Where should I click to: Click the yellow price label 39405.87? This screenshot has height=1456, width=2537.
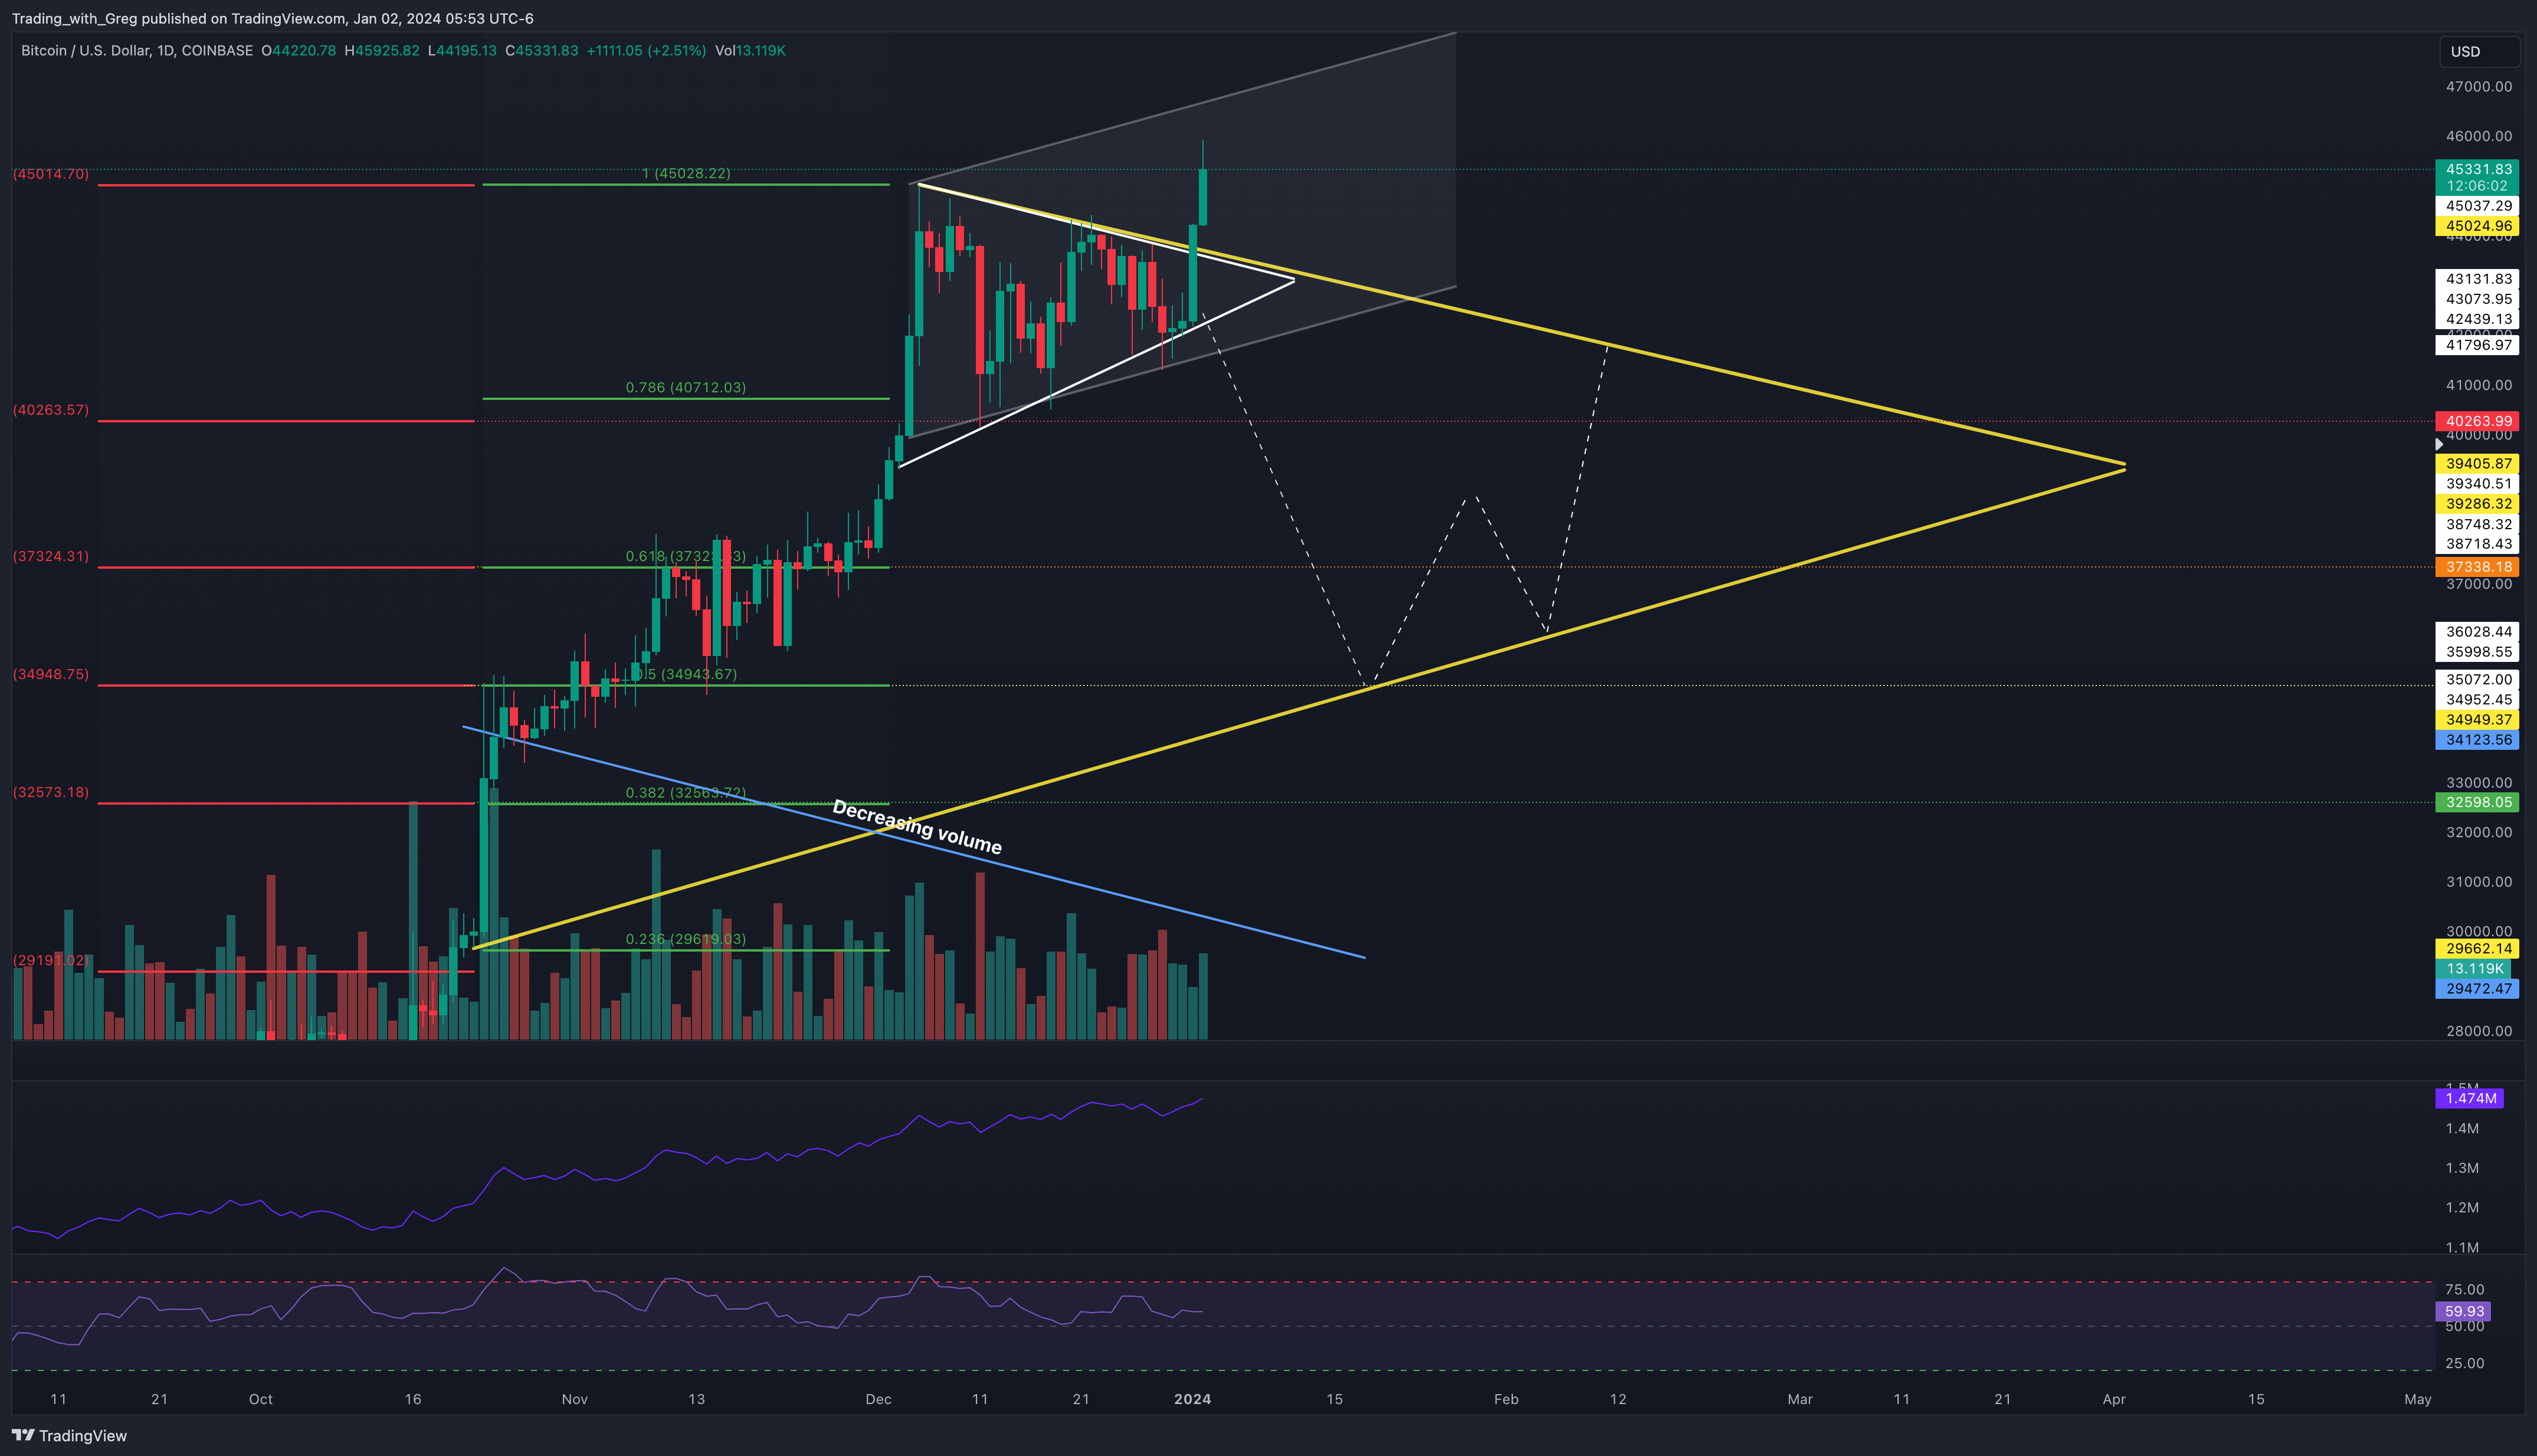click(x=2476, y=463)
